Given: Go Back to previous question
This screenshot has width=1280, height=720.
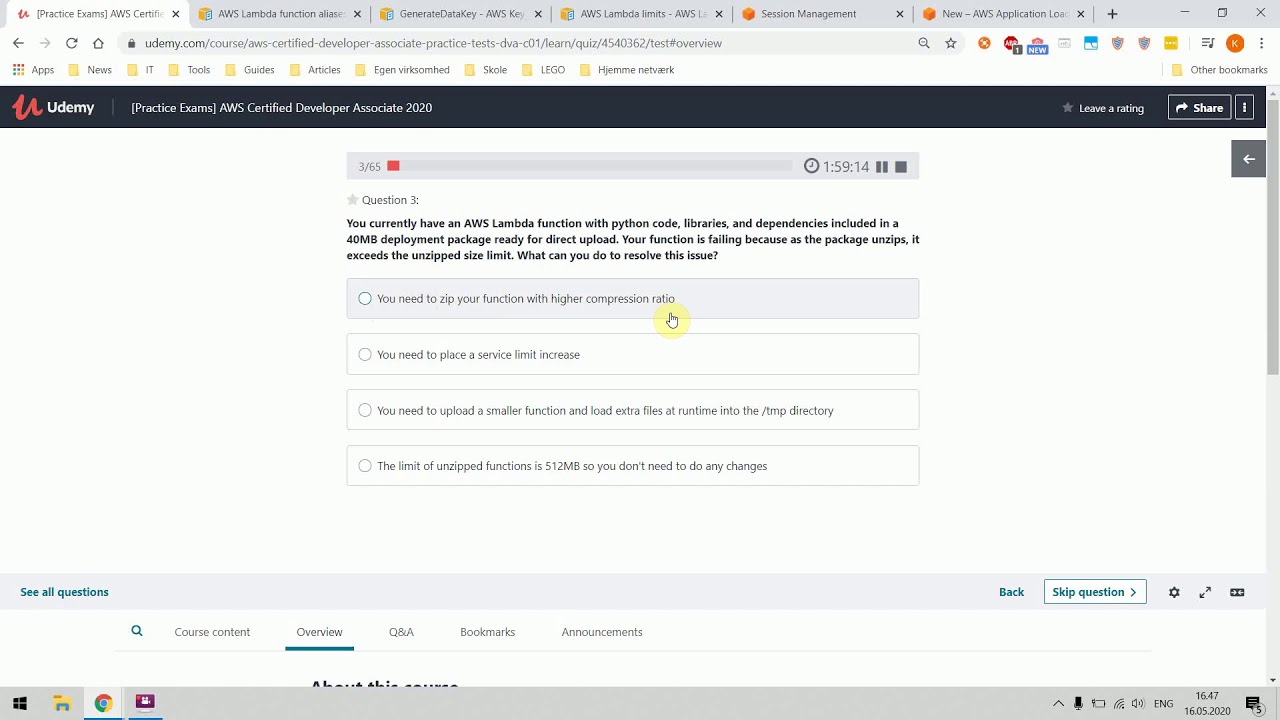Looking at the screenshot, I should click(x=1011, y=592).
